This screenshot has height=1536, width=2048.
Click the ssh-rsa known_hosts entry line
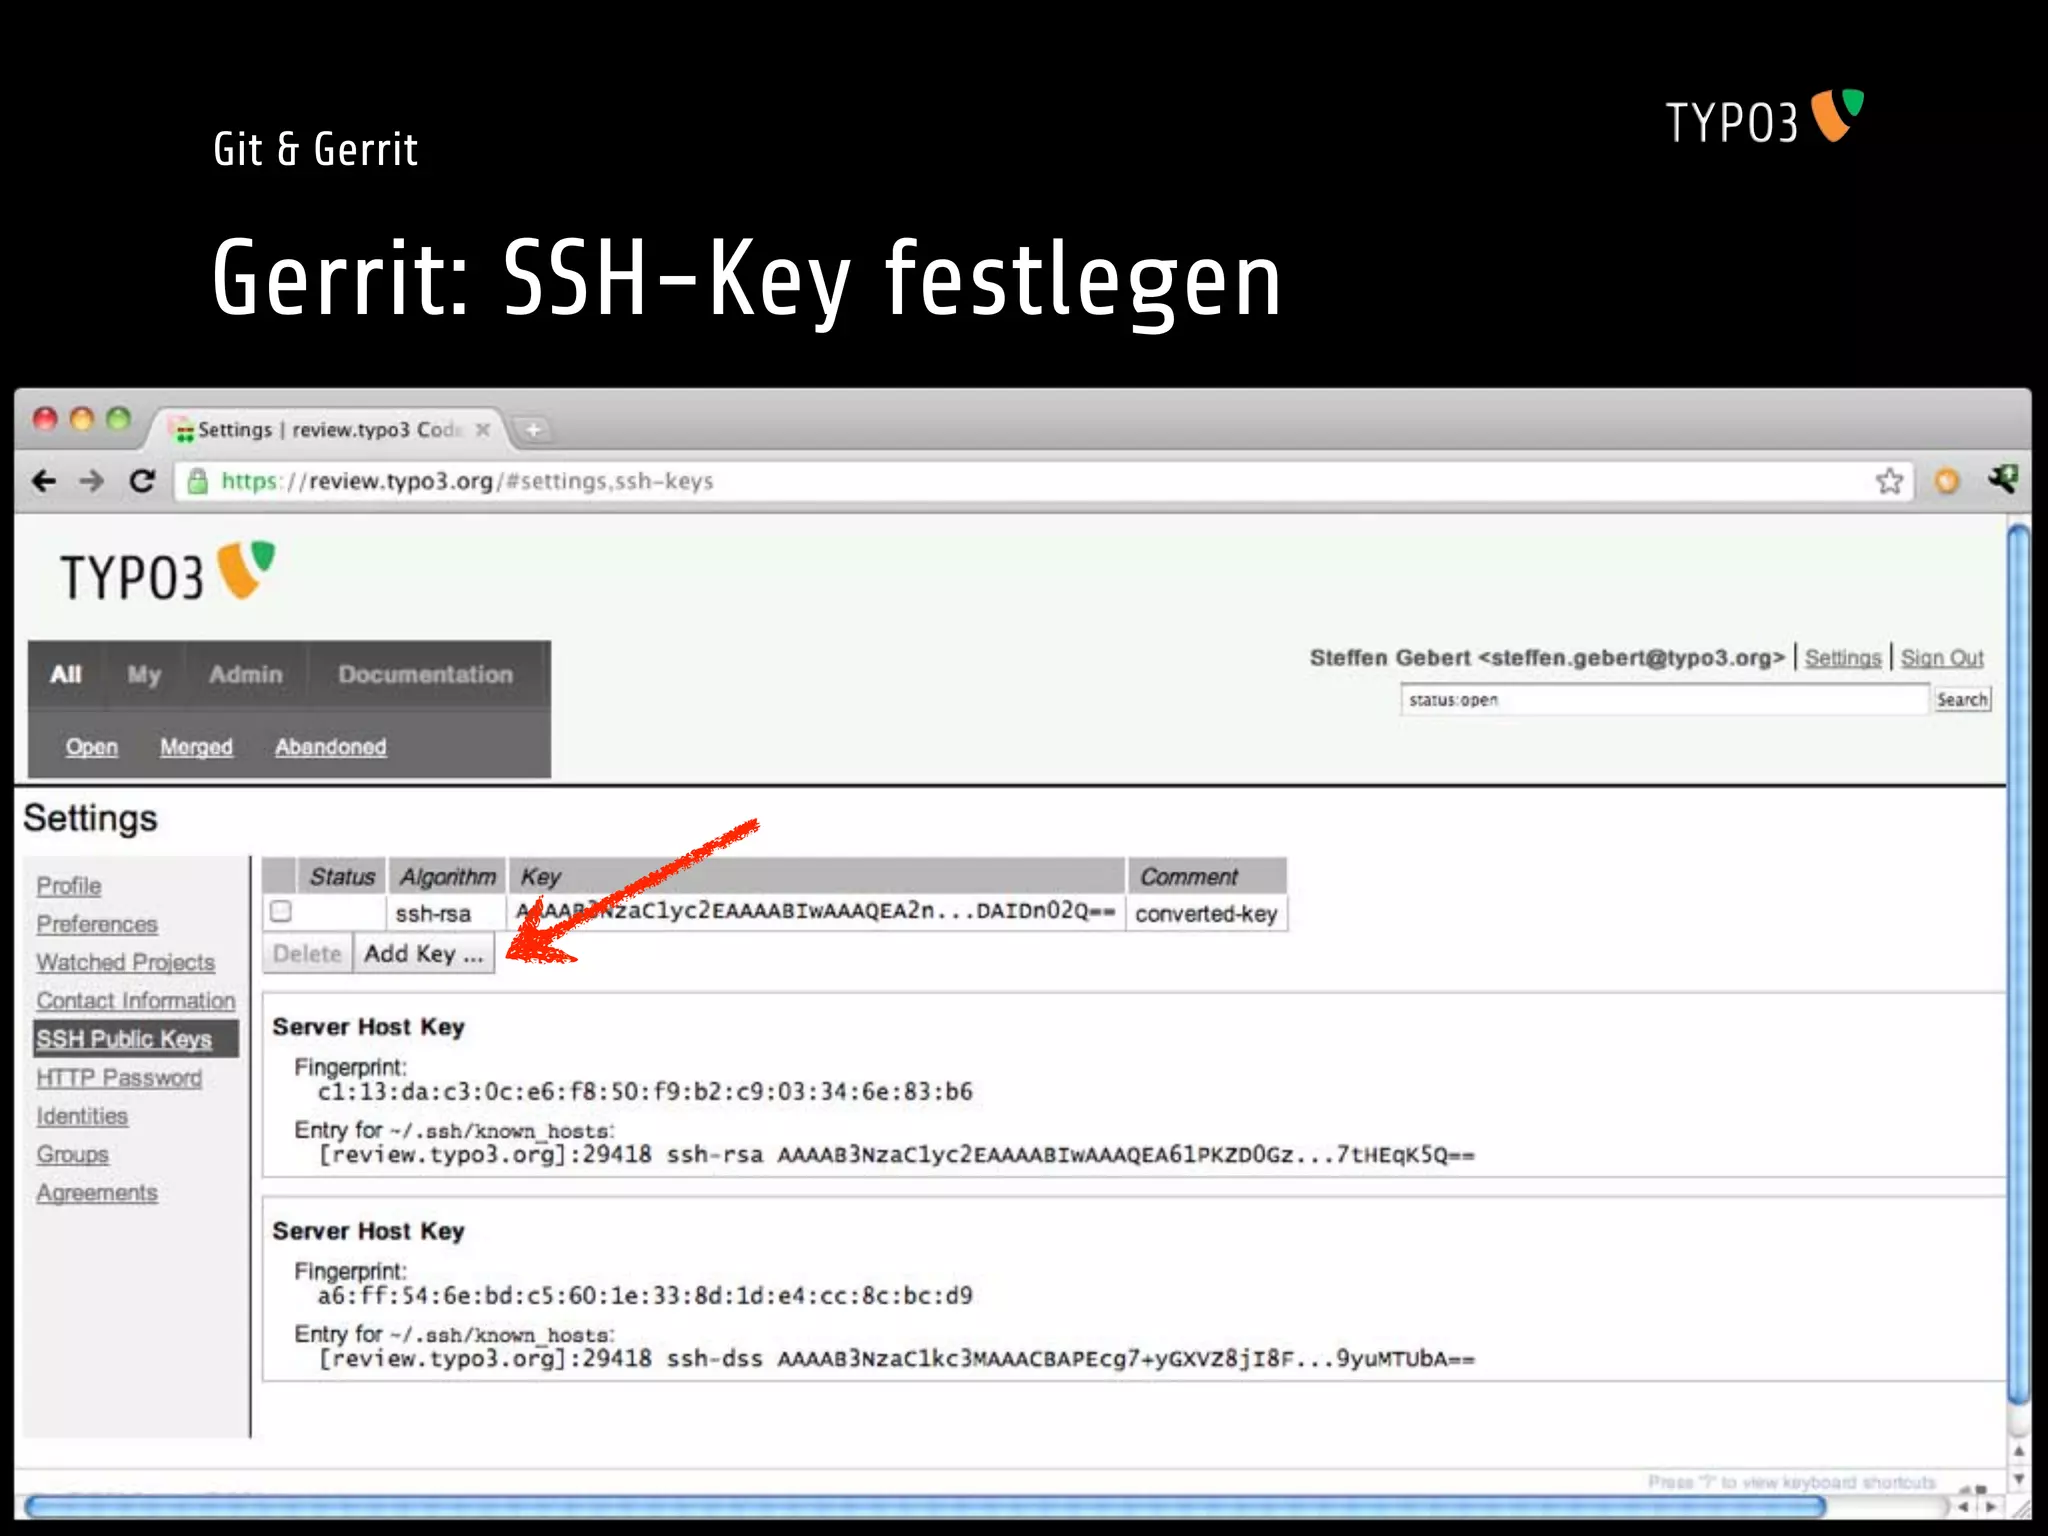[x=897, y=1155]
